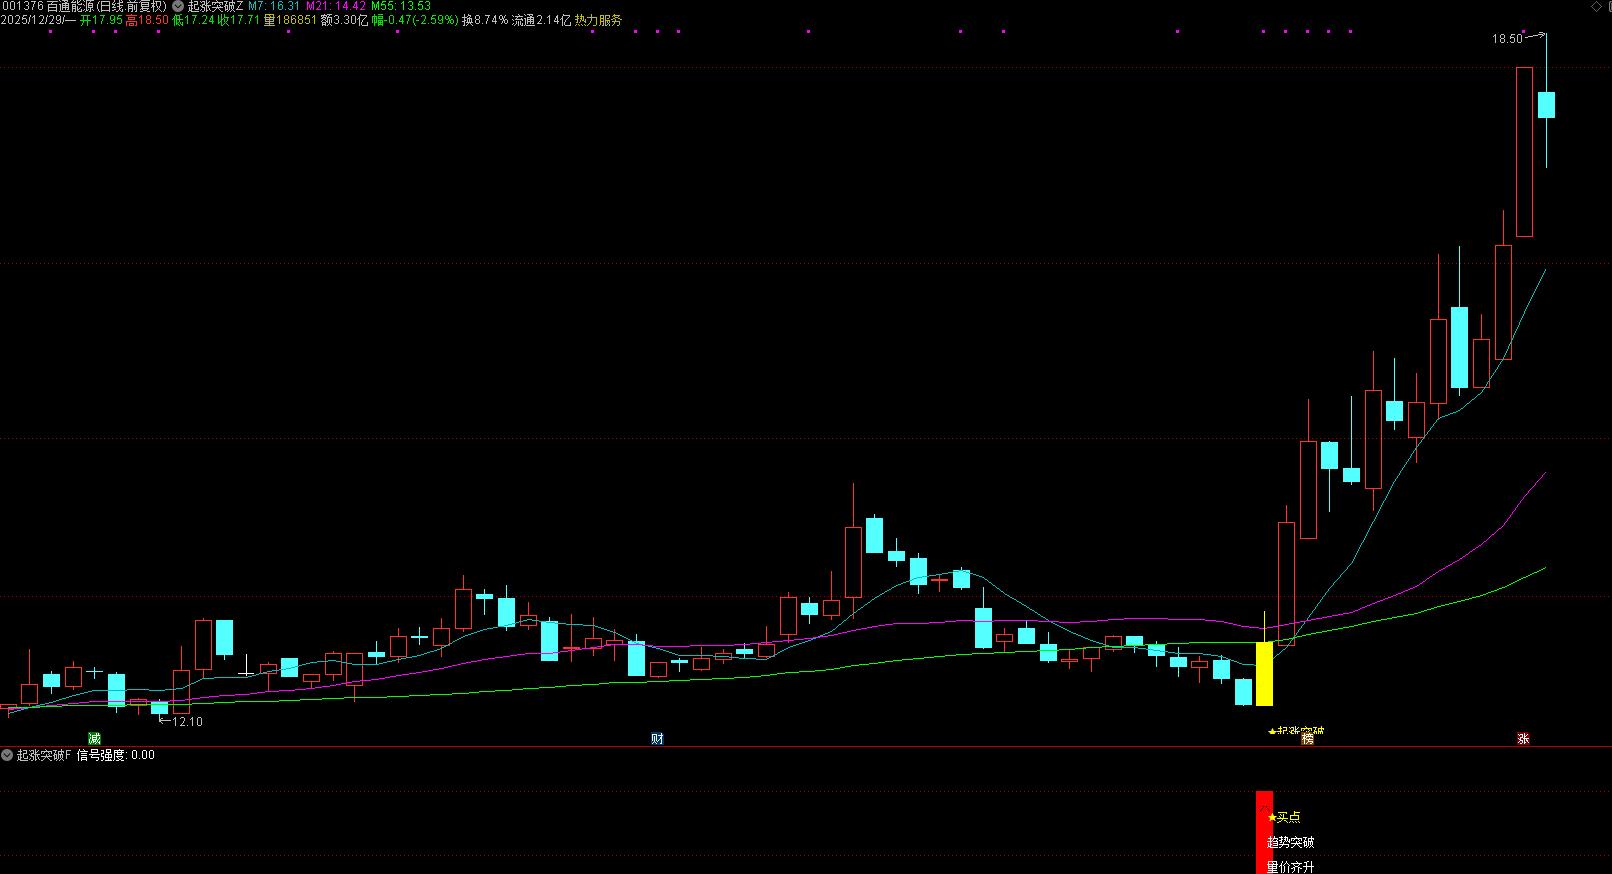Select the yellow breakout signal candle

click(1264, 673)
